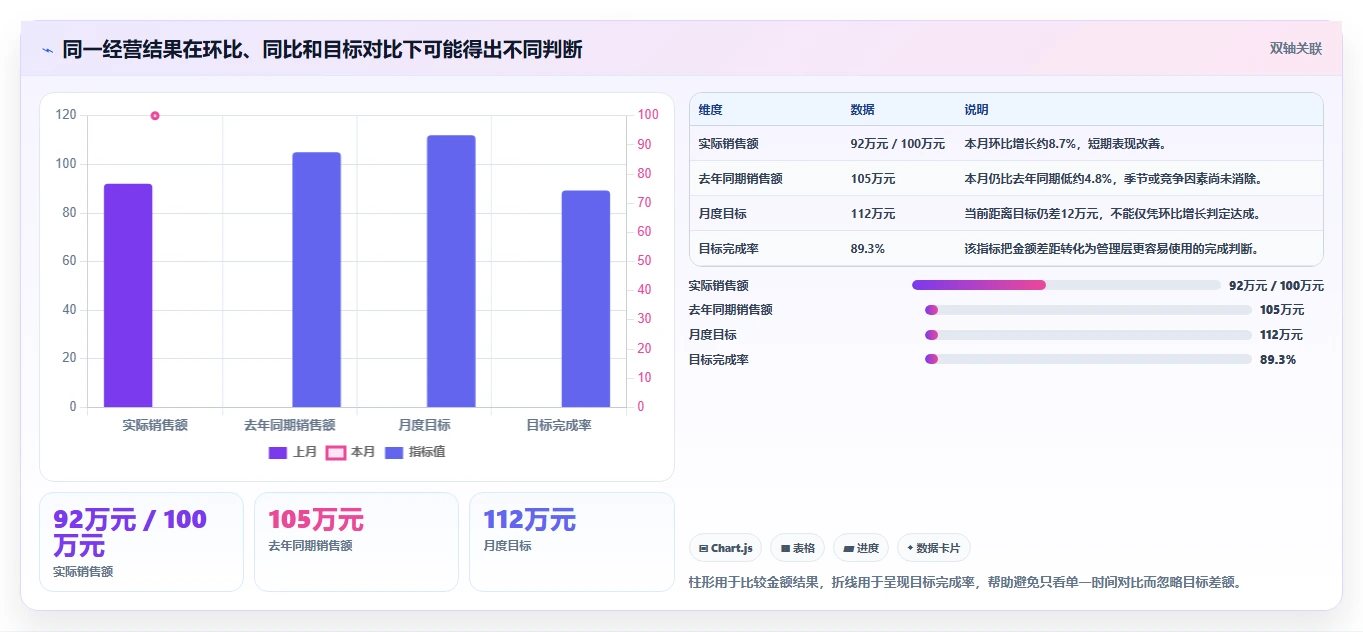Toggle the 本月 legend item

coord(351,452)
